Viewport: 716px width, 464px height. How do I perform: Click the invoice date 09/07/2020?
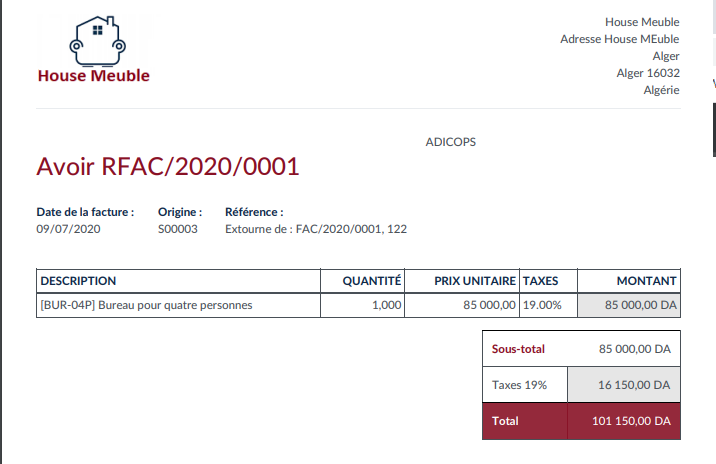pyautogui.click(x=69, y=229)
